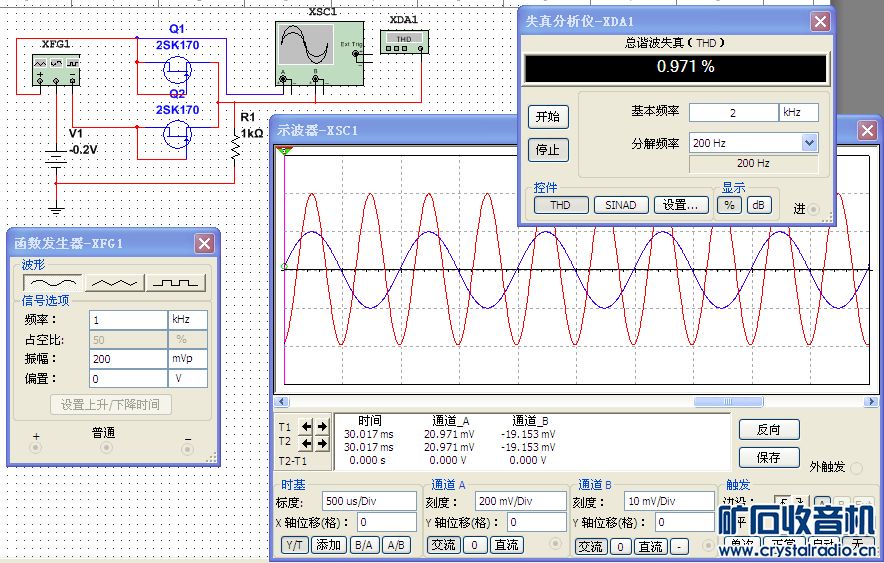Screen dimensions: 884x563
Task: Open the mVp amplitude unit selector
Action: coord(187,358)
